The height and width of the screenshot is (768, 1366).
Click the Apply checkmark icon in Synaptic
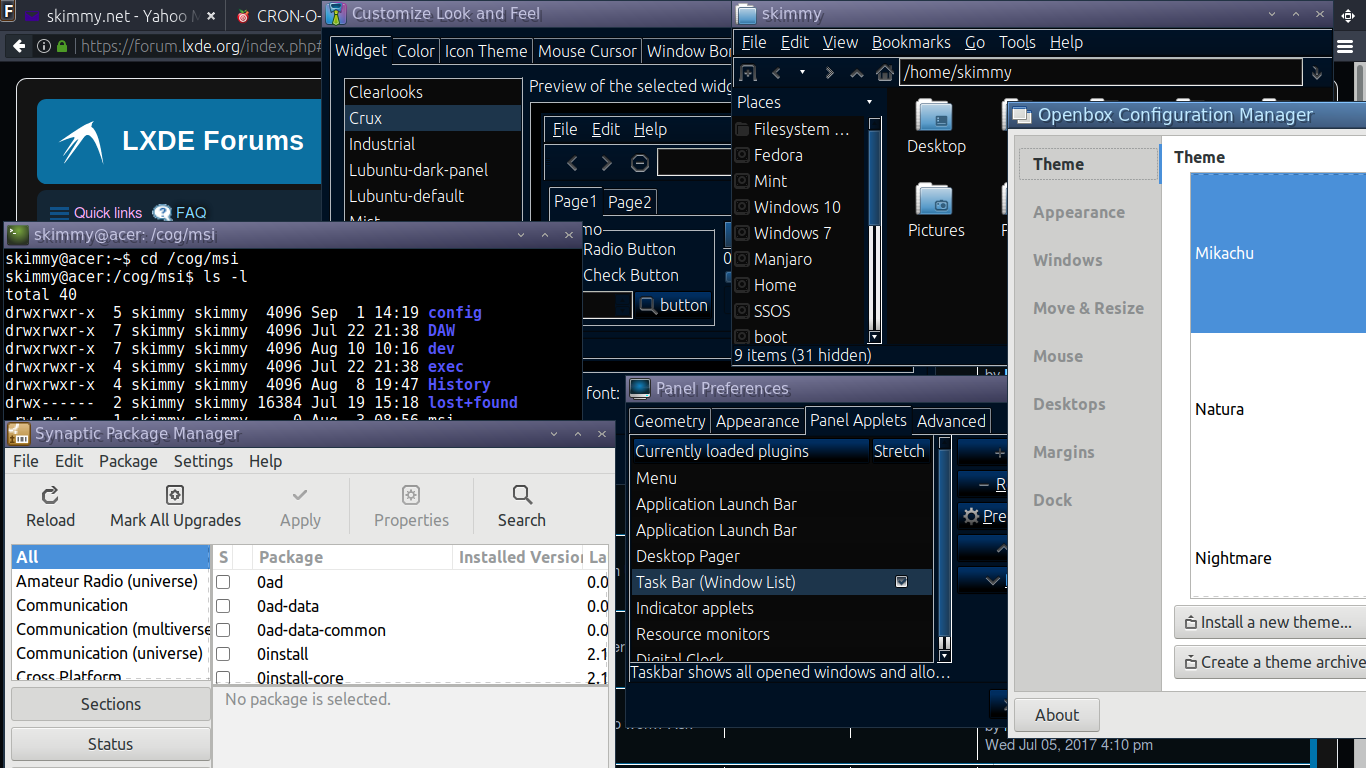(300, 494)
